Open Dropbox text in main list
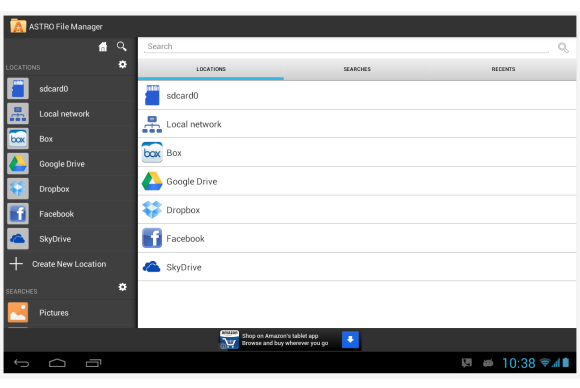Image resolution: width=580 pixels, height=388 pixels. coord(183,210)
